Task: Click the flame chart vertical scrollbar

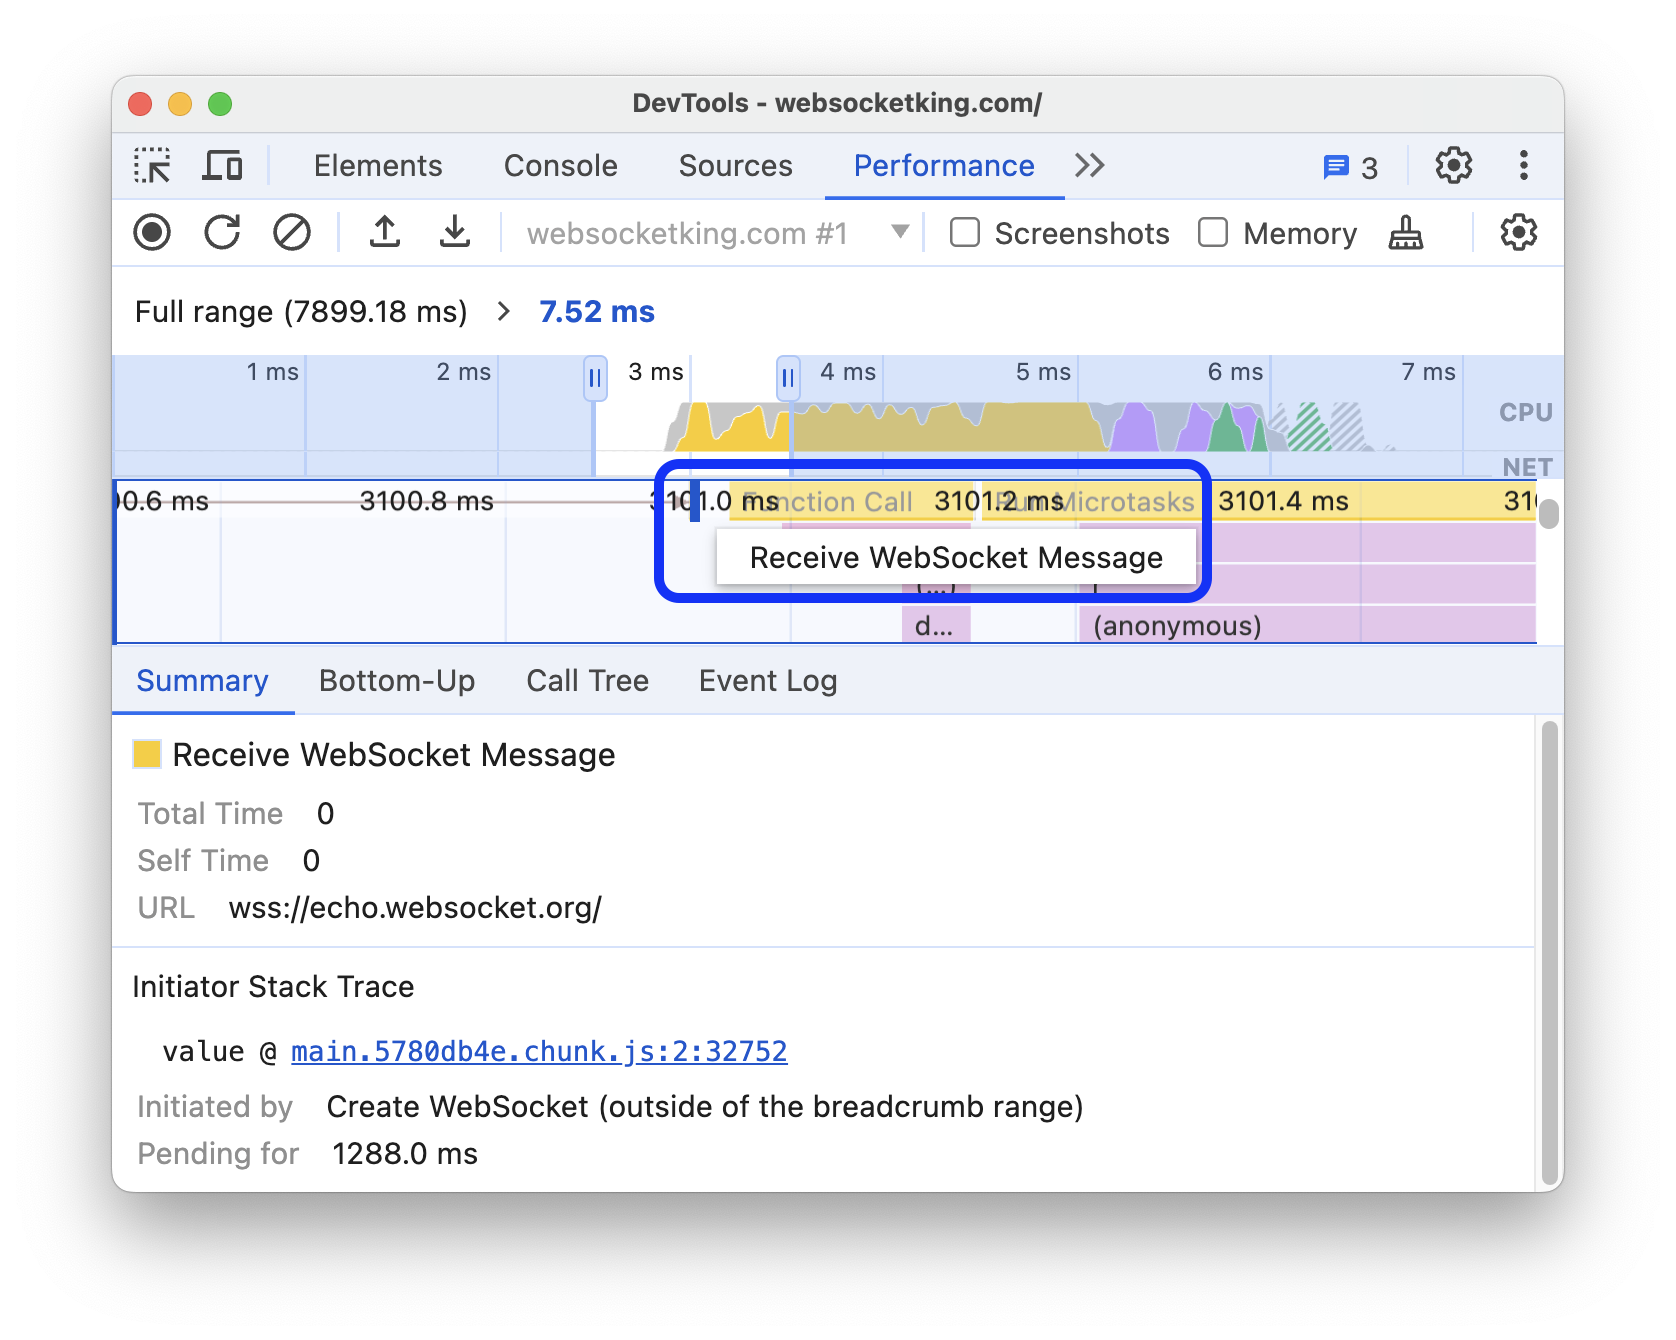Action: click(x=1547, y=515)
